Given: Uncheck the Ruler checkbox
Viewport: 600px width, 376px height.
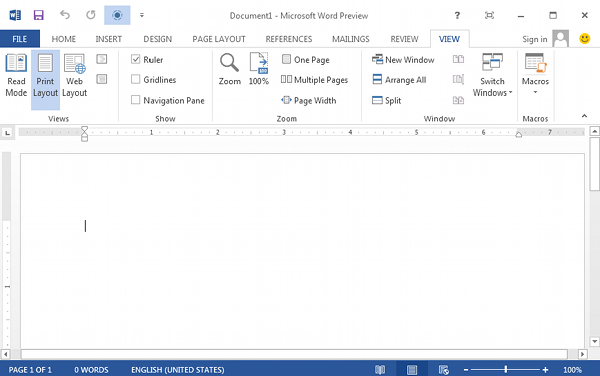Looking at the screenshot, I should point(135,59).
